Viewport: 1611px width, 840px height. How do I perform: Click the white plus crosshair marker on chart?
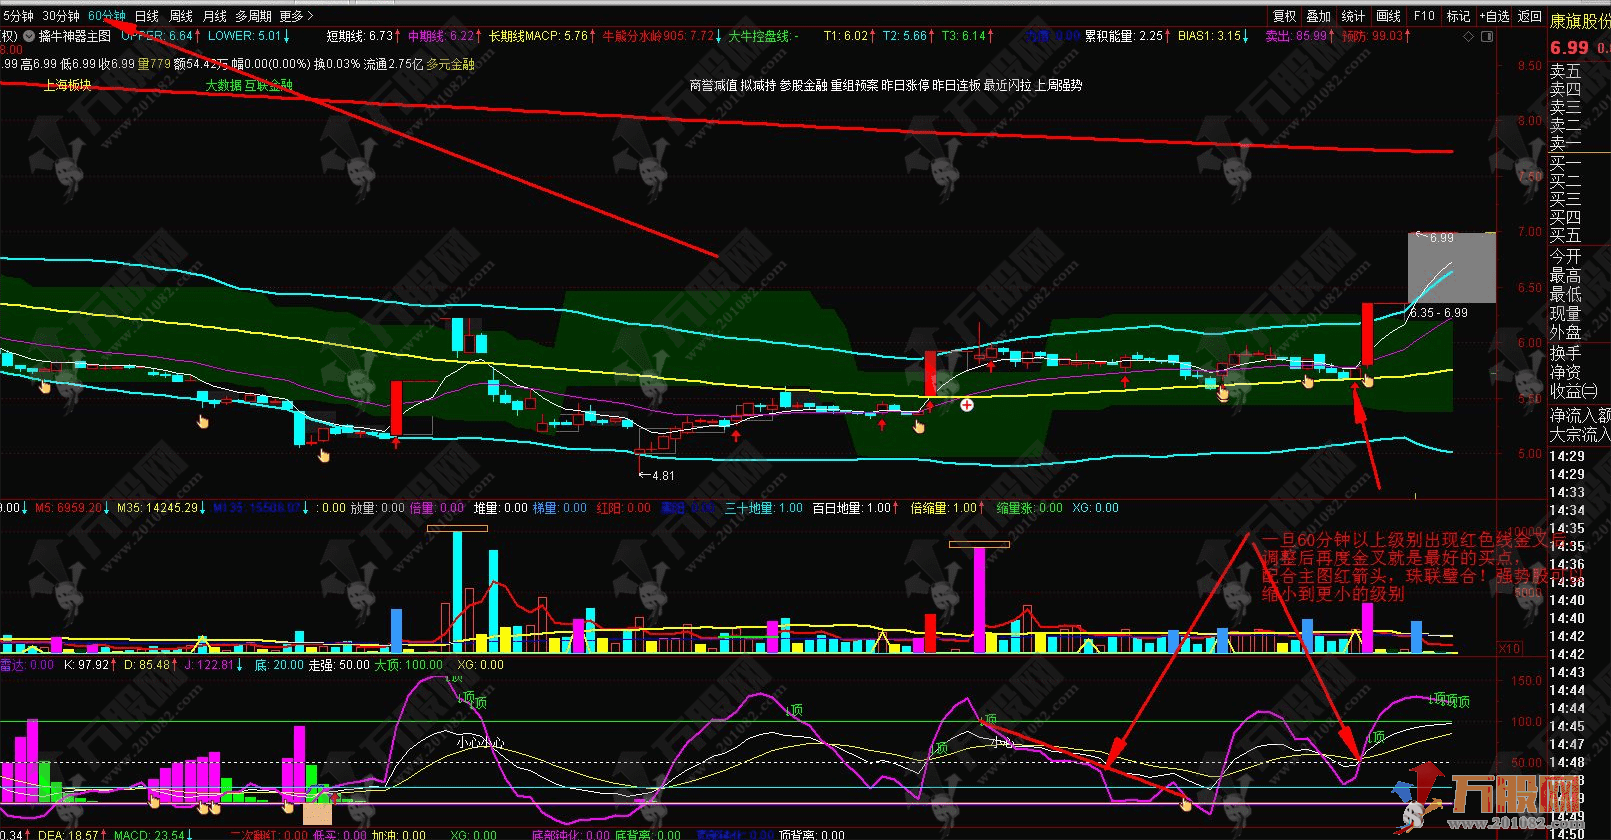[x=967, y=405]
